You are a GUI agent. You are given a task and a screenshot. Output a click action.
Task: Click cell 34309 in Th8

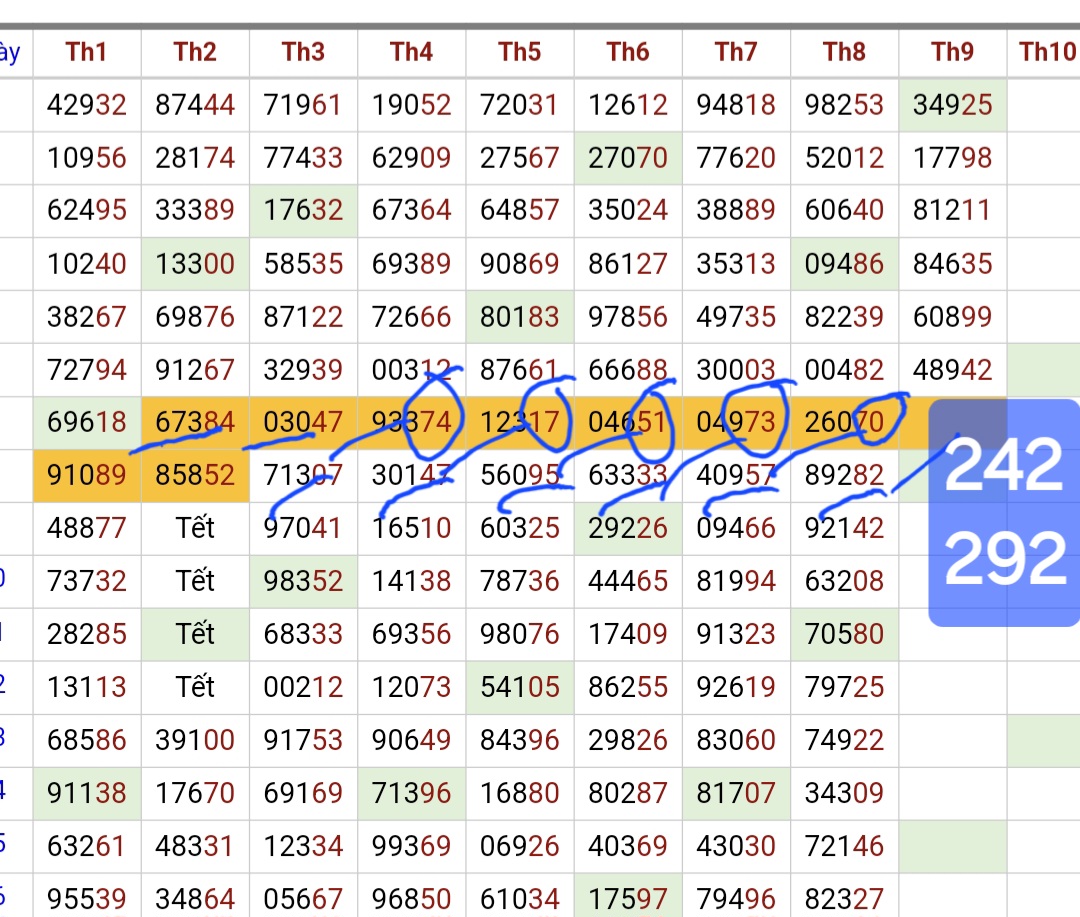[x=844, y=793]
